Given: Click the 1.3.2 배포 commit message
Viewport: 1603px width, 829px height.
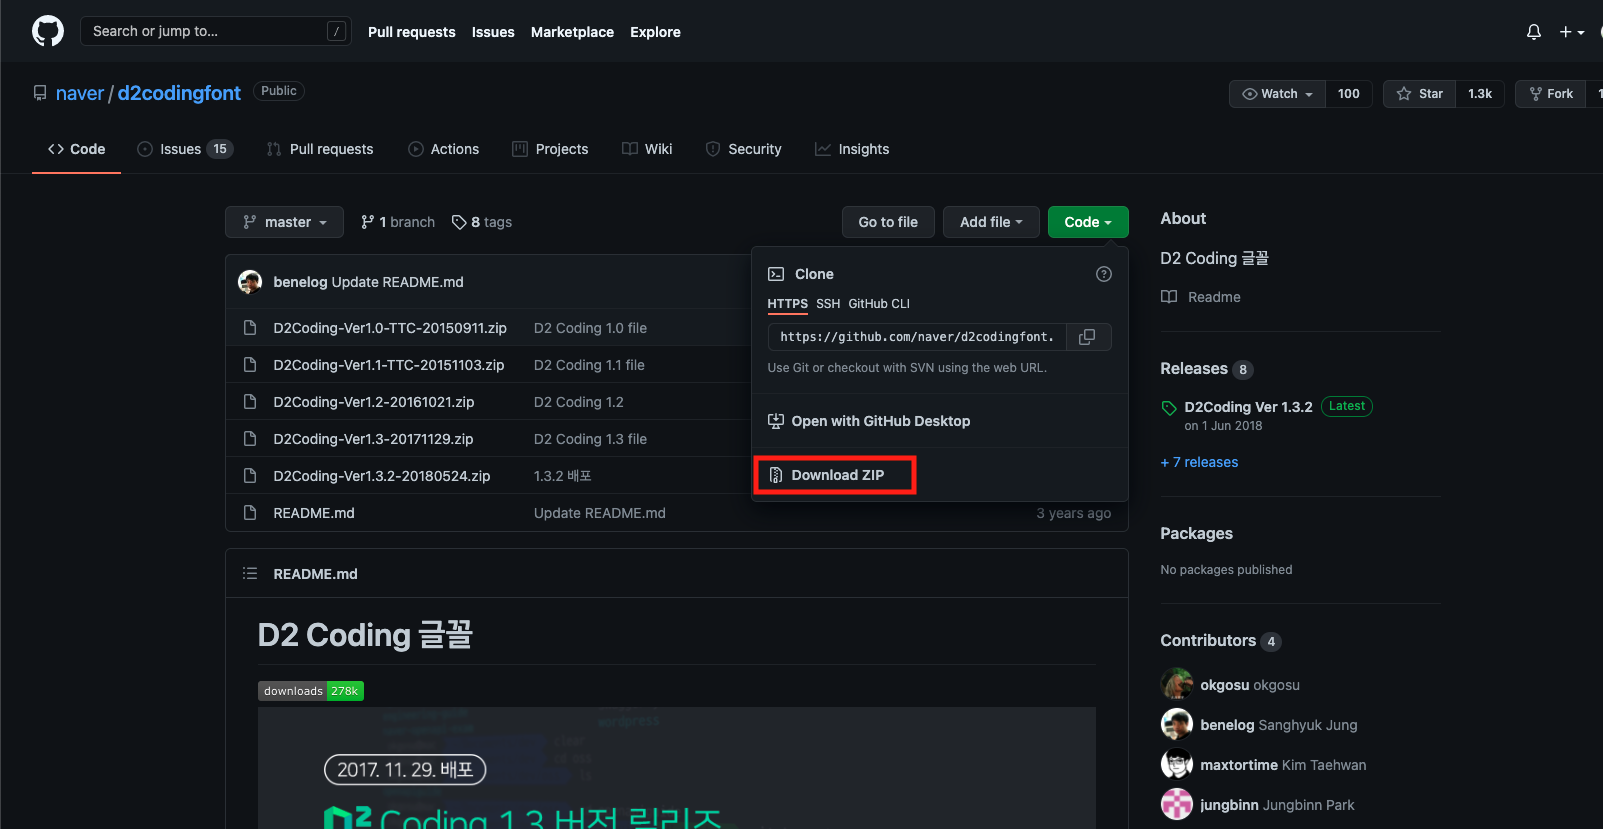Looking at the screenshot, I should (x=563, y=476).
